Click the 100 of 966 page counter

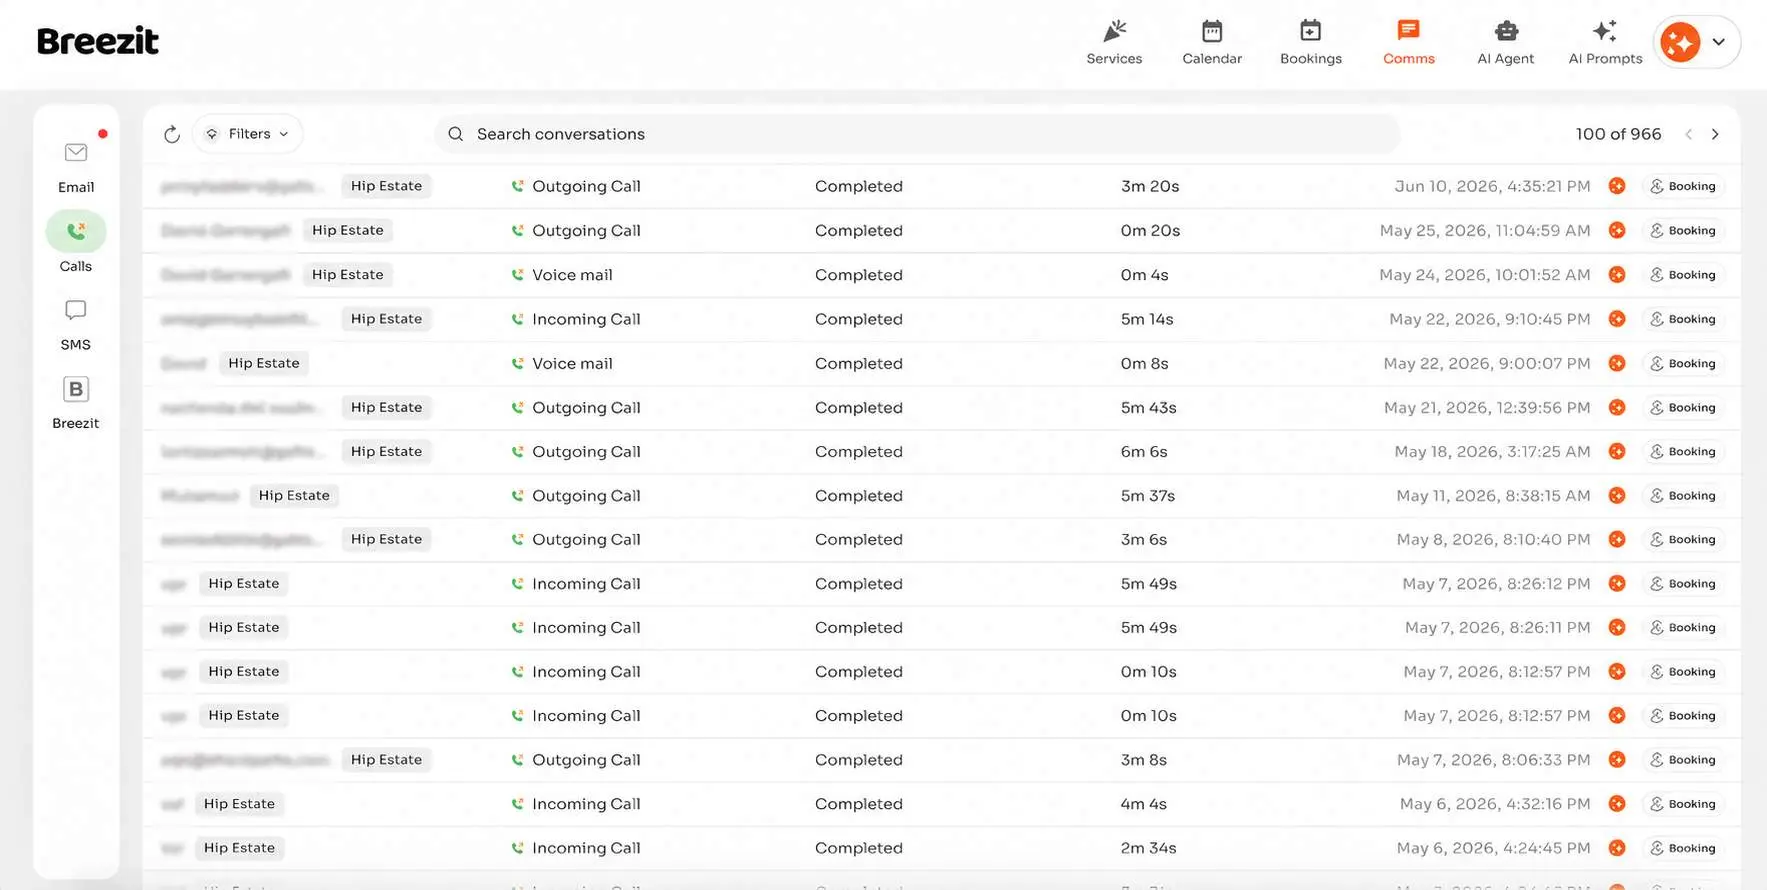1618,134
